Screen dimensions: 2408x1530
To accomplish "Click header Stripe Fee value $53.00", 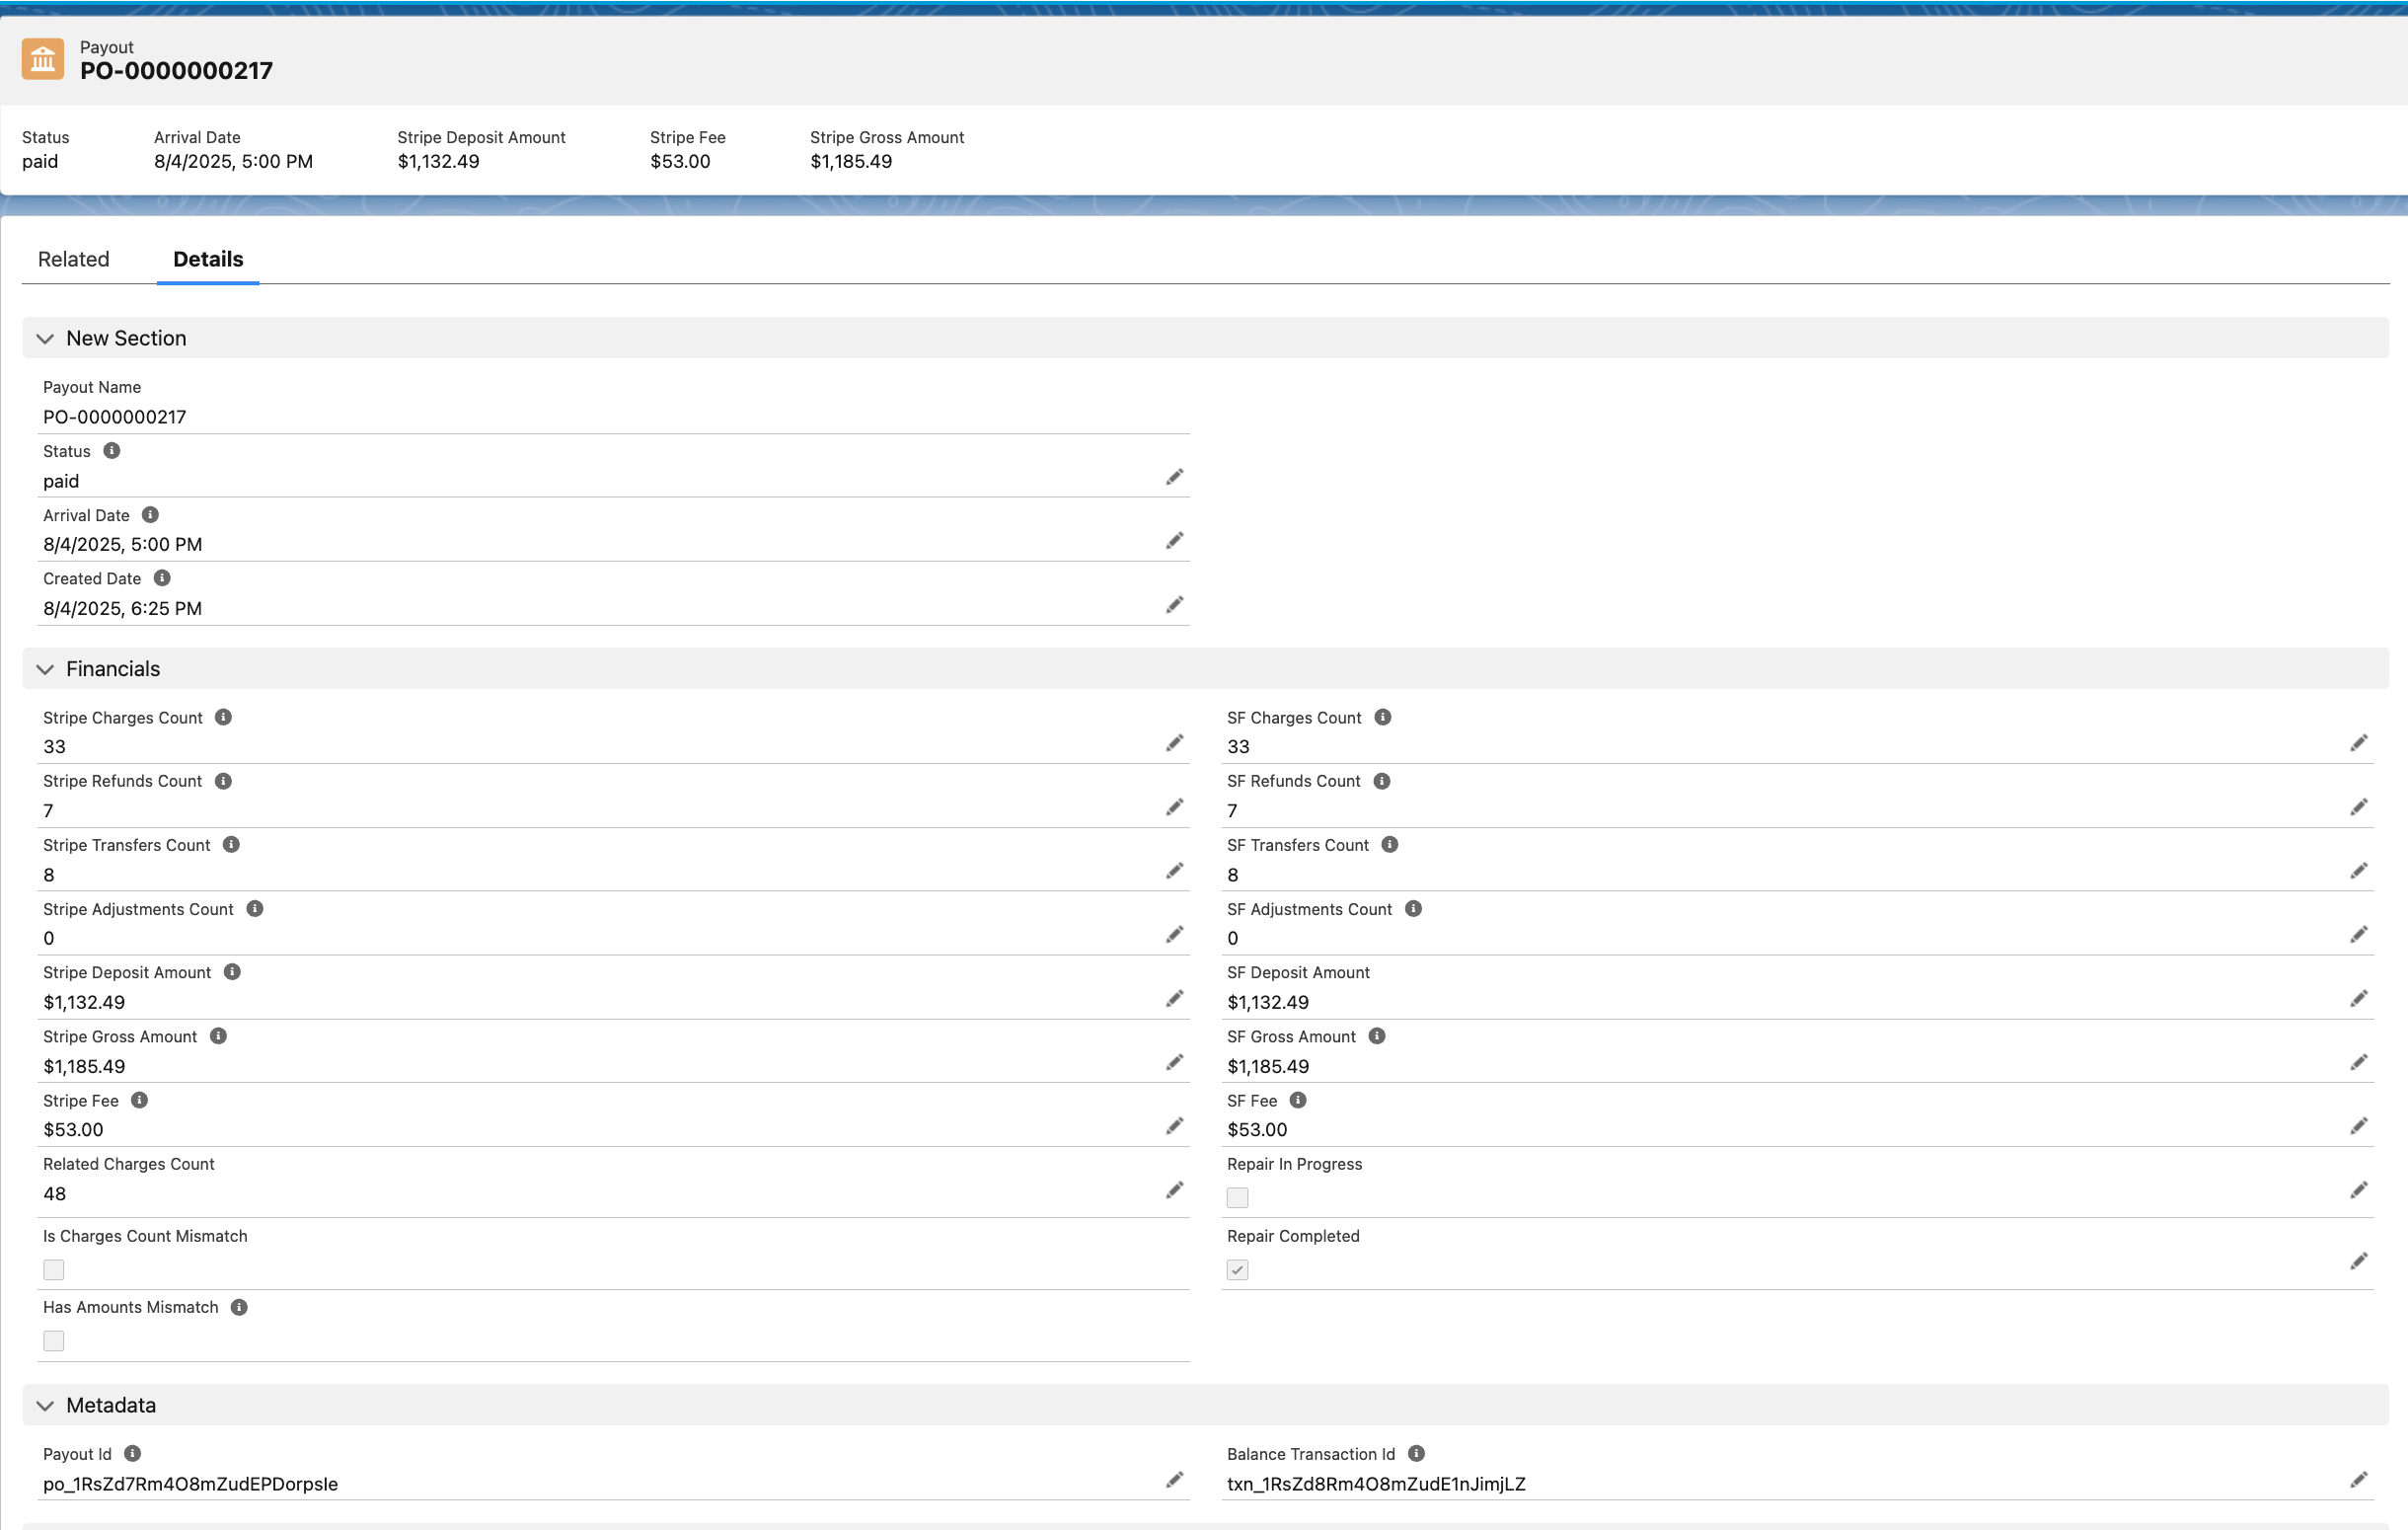I will tap(680, 161).
